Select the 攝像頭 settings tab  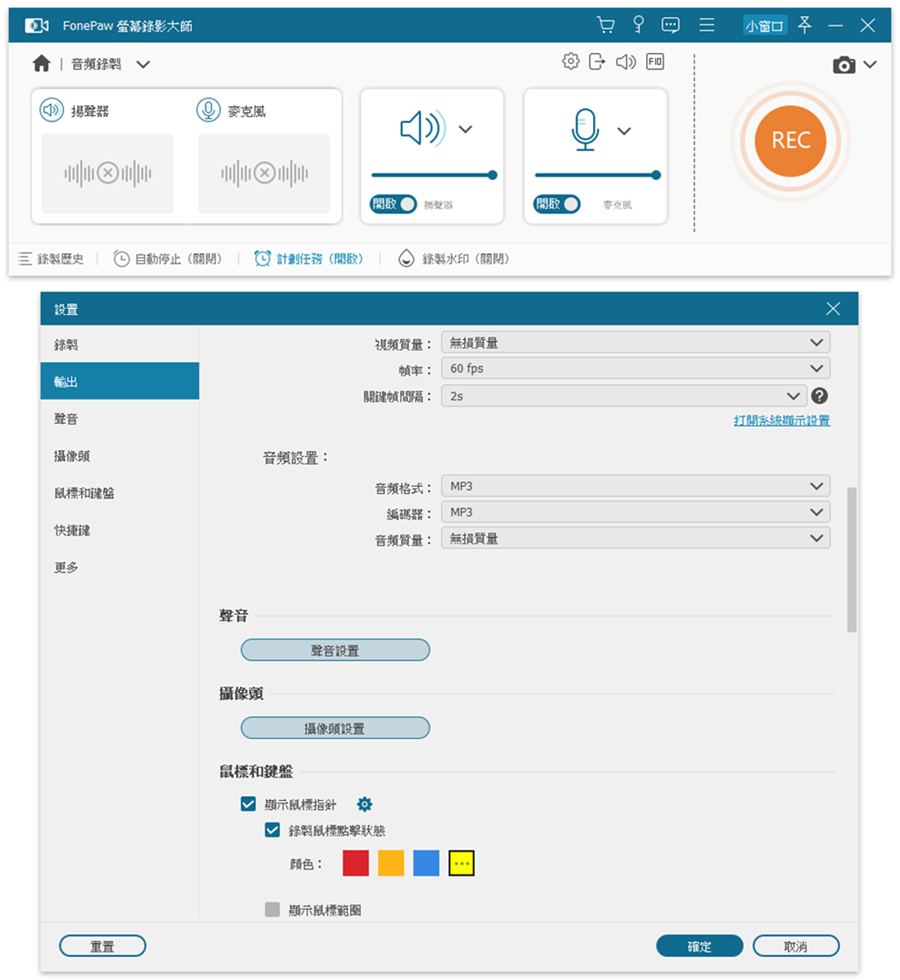(x=120, y=456)
